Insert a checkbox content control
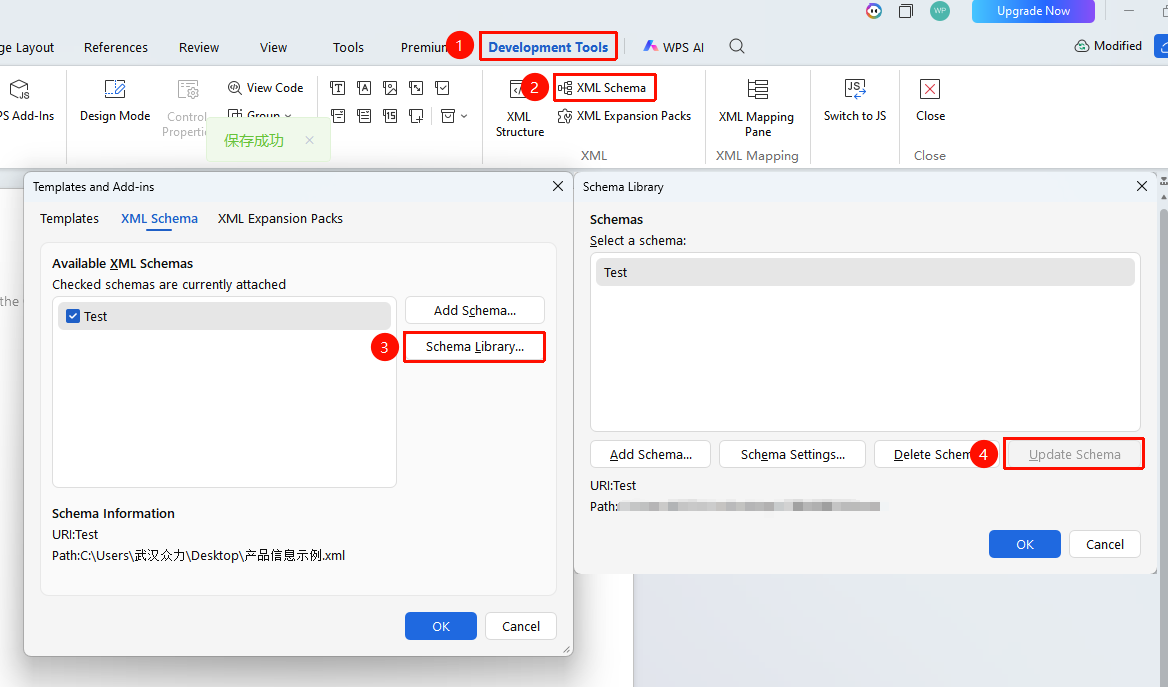Screen dimensions: 1168x687 coord(442,88)
